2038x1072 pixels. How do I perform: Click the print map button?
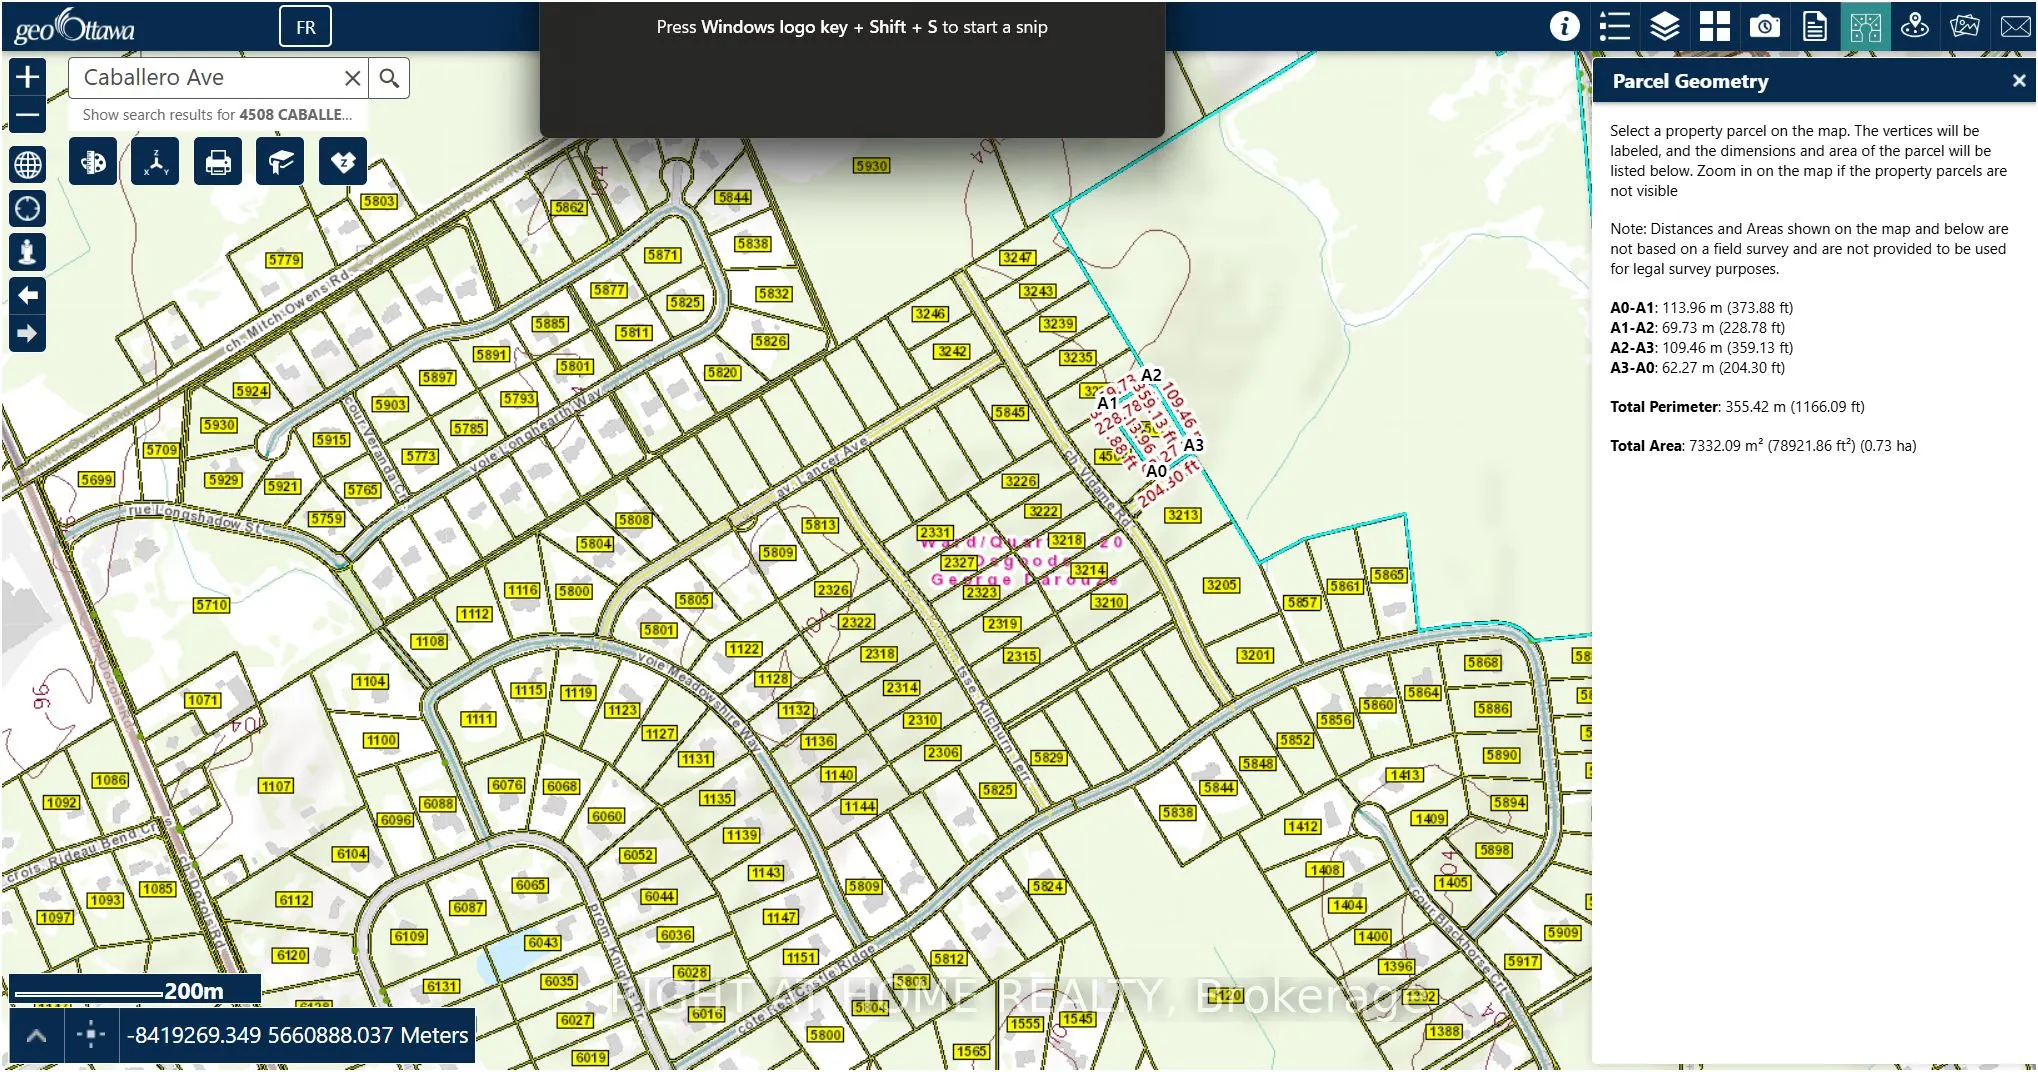[218, 162]
